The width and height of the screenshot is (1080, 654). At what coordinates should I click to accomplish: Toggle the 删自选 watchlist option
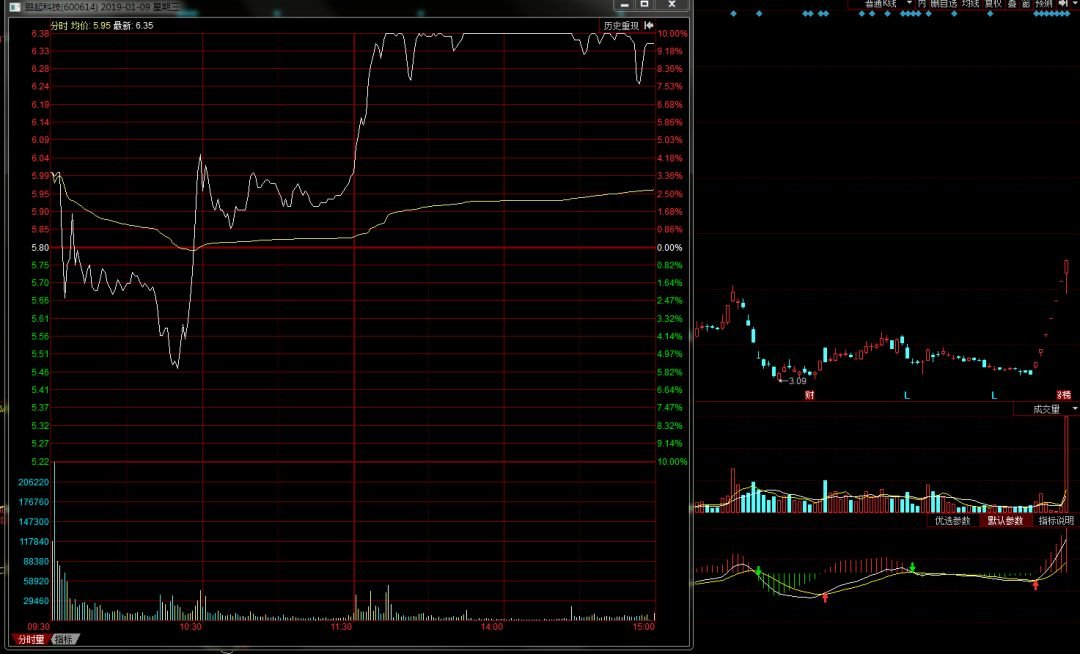(x=943, y=4)
